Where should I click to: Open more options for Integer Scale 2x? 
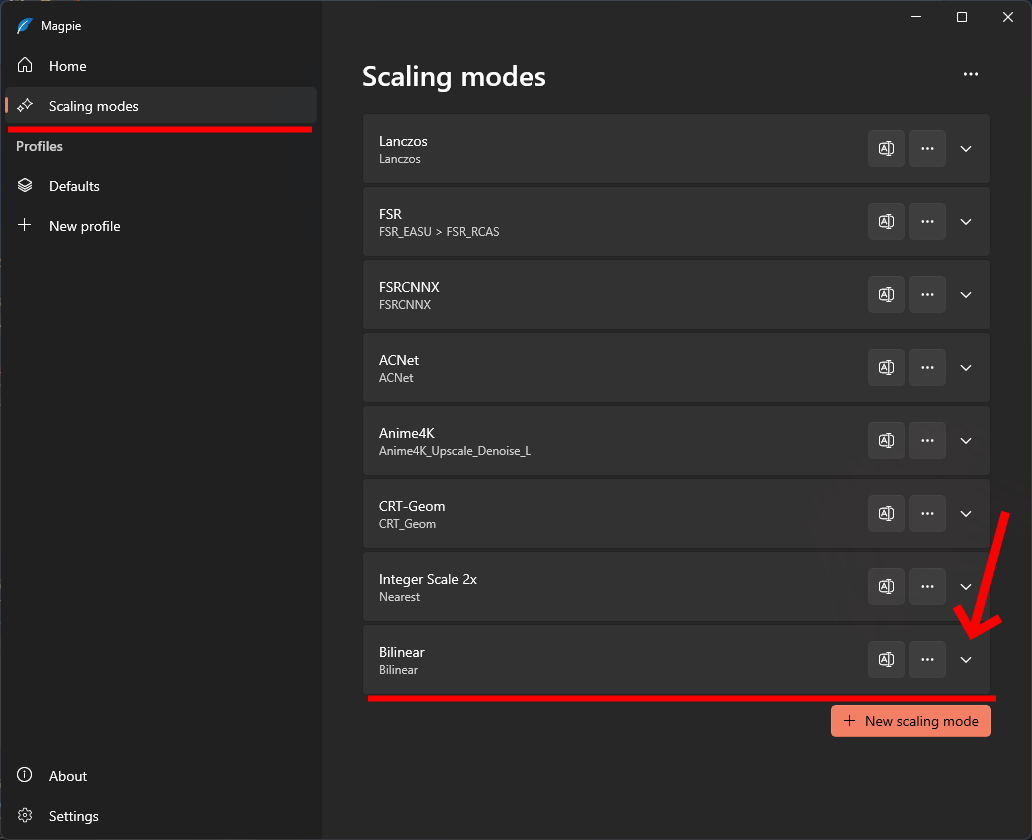click(x=927, y=587)
